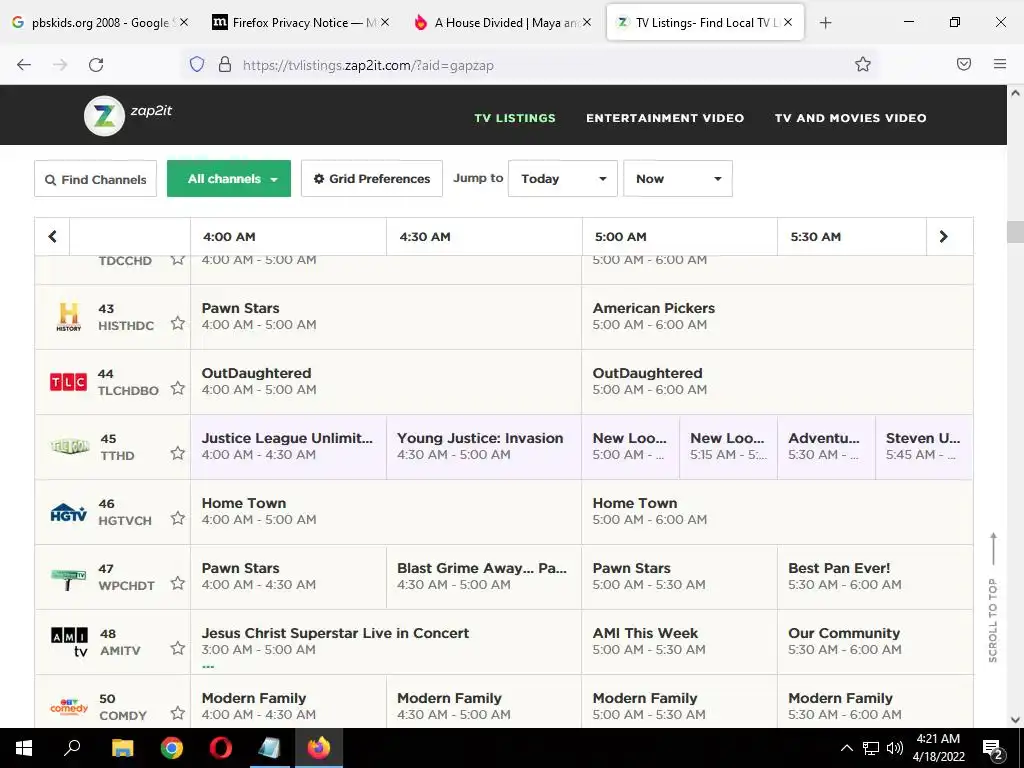Open Windows taskbar search
1024x768 pixels.
click(x=72, y=748)
